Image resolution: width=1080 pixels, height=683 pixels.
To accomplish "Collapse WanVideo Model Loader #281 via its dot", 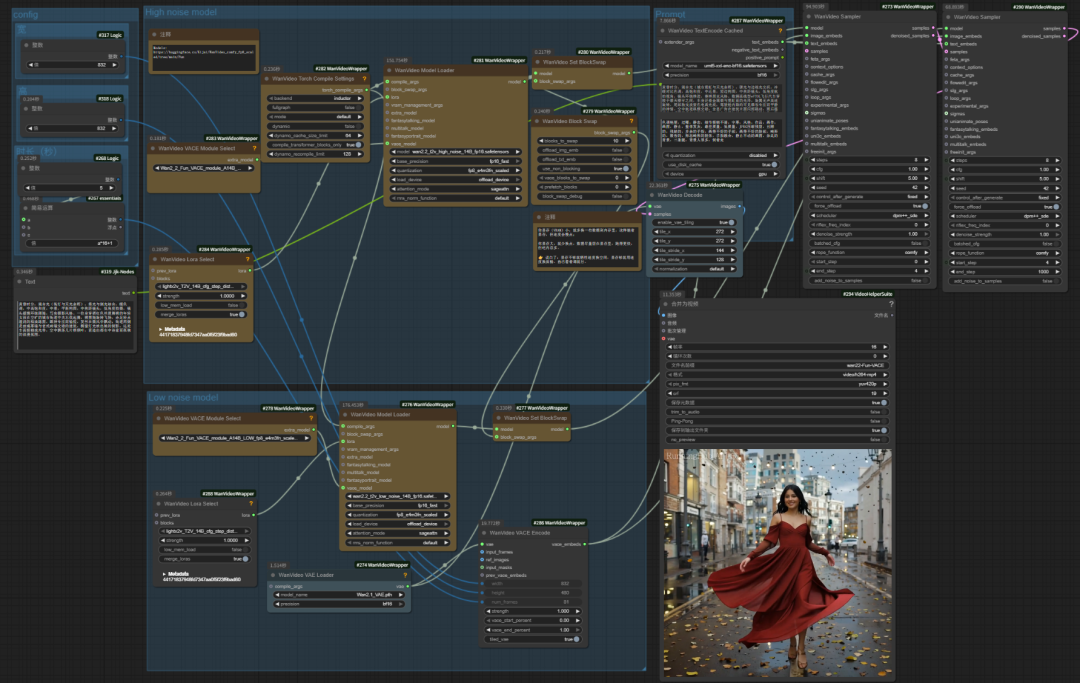I will click(389, 70).
